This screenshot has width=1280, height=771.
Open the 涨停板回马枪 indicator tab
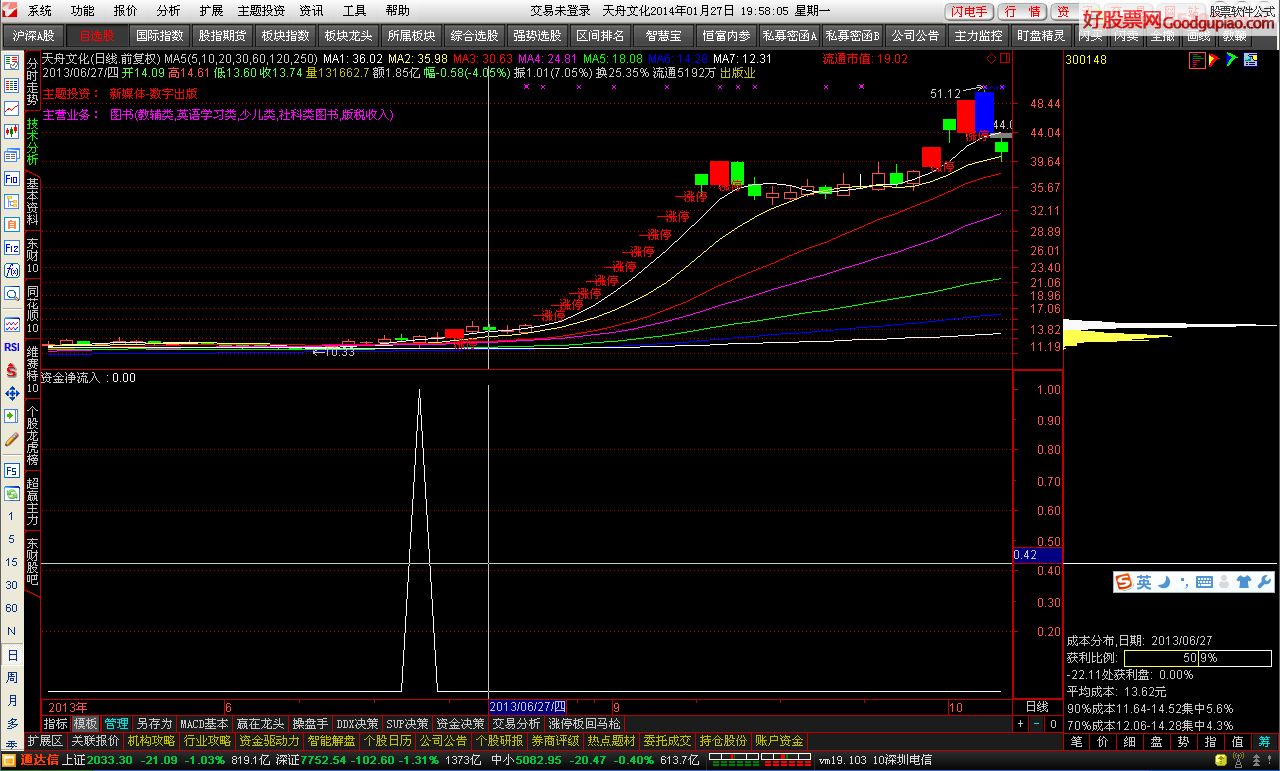pyautogui.click(x=584, y=723)
